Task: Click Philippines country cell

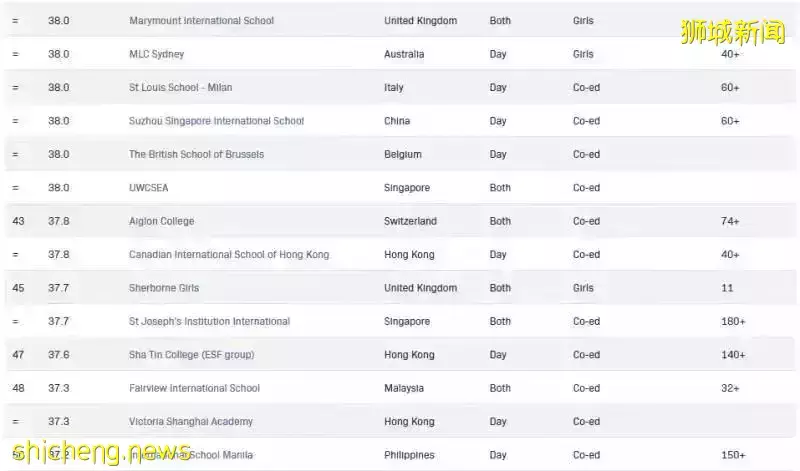Action: tap(409, 455)
